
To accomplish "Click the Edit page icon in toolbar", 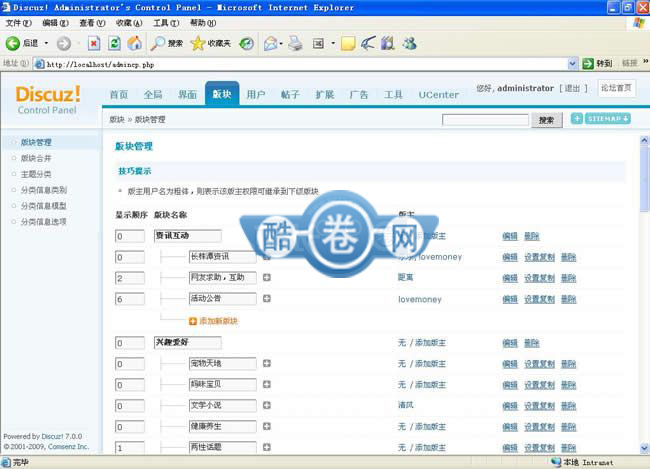I will click(x=318, y=43).
